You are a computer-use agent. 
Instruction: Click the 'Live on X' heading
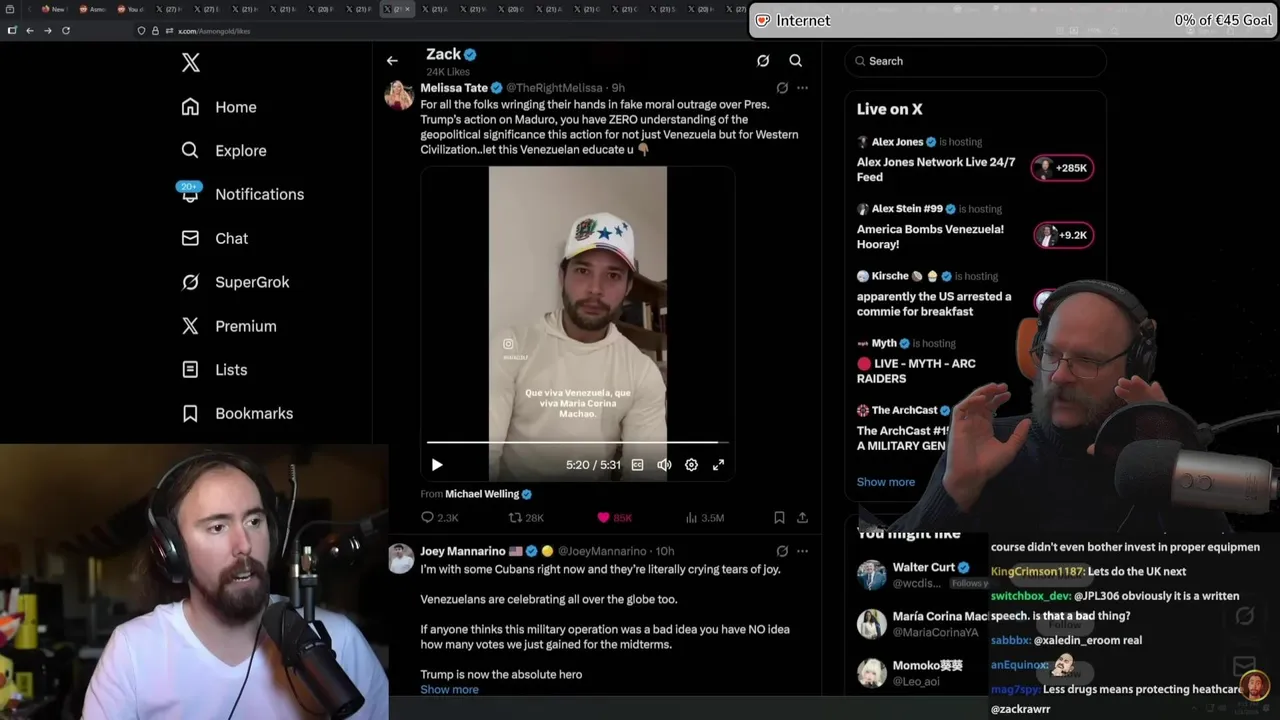click(890, 109)
